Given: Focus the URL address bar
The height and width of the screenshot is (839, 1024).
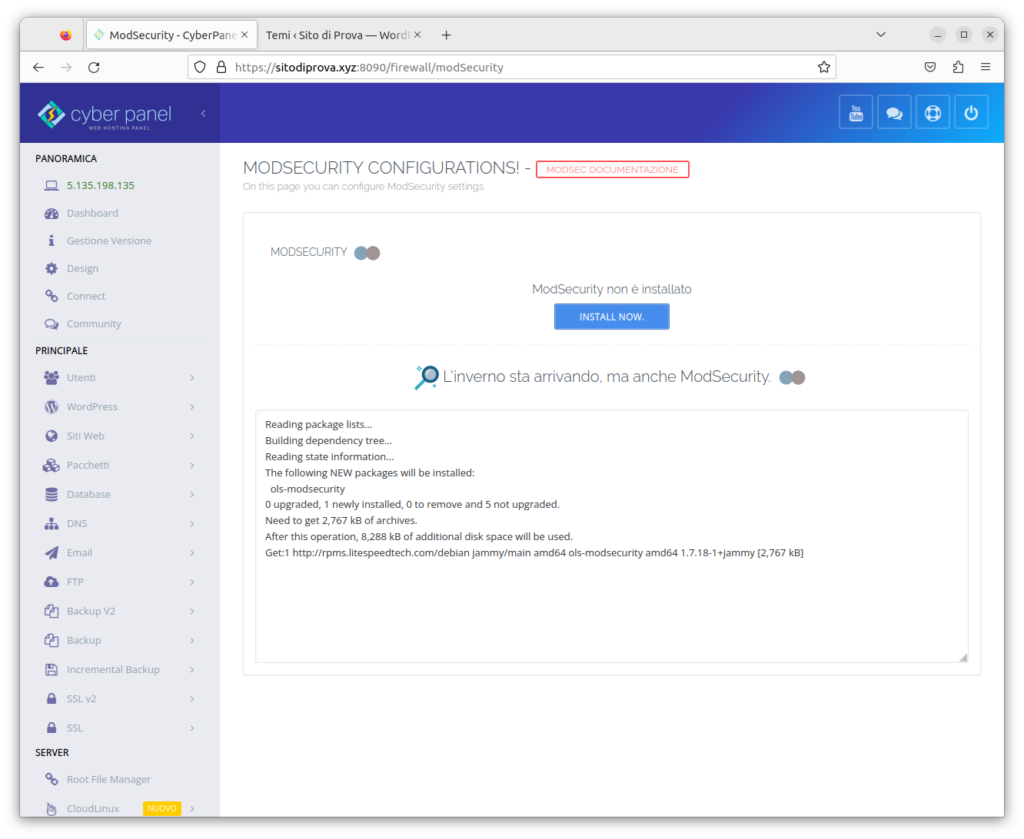Looking at the screenshot, I should tap(511, 67).
